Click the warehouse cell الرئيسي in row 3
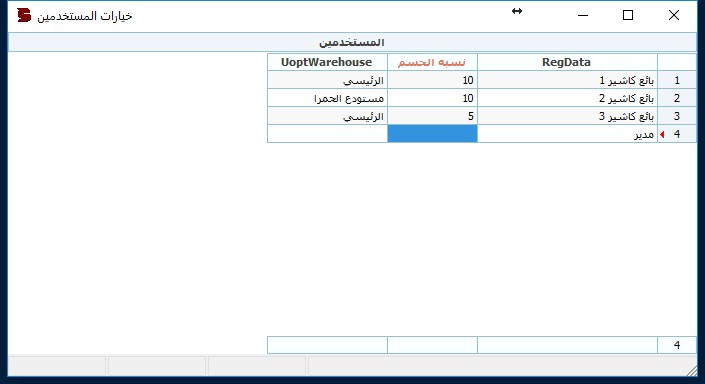 327,116
